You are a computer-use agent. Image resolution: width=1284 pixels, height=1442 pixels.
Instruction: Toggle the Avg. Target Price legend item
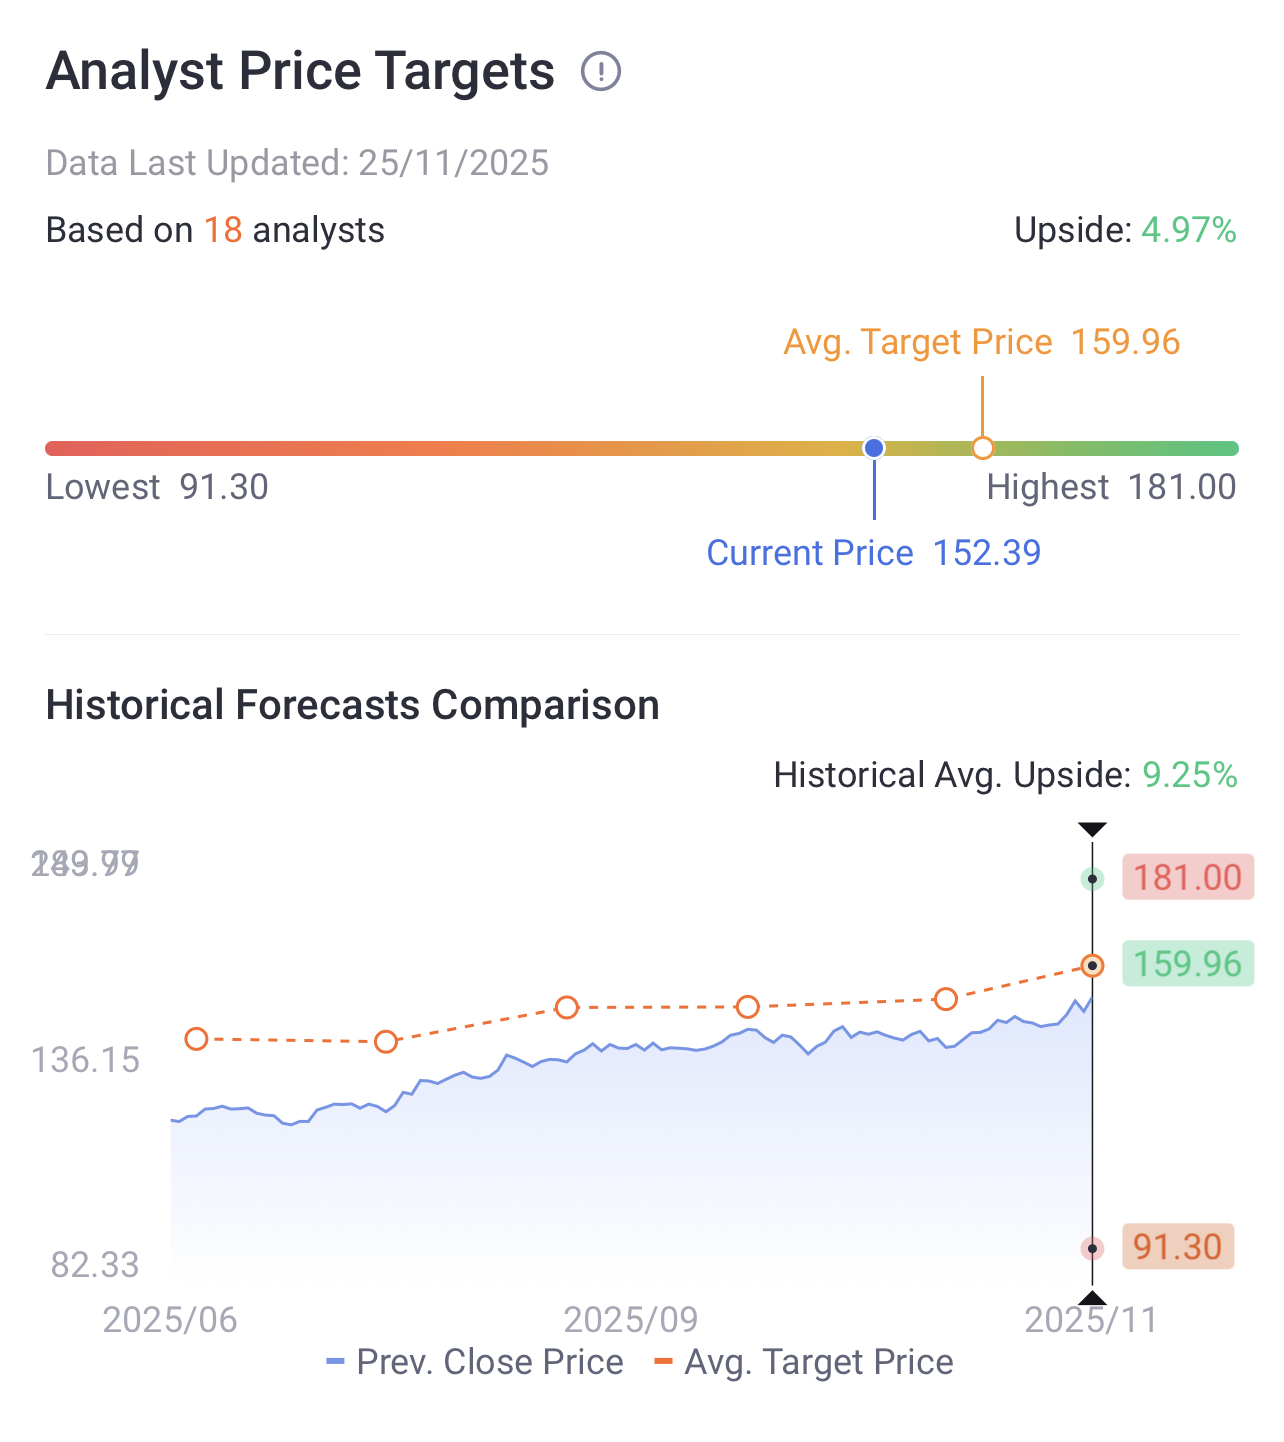(x=804, y=1362)
